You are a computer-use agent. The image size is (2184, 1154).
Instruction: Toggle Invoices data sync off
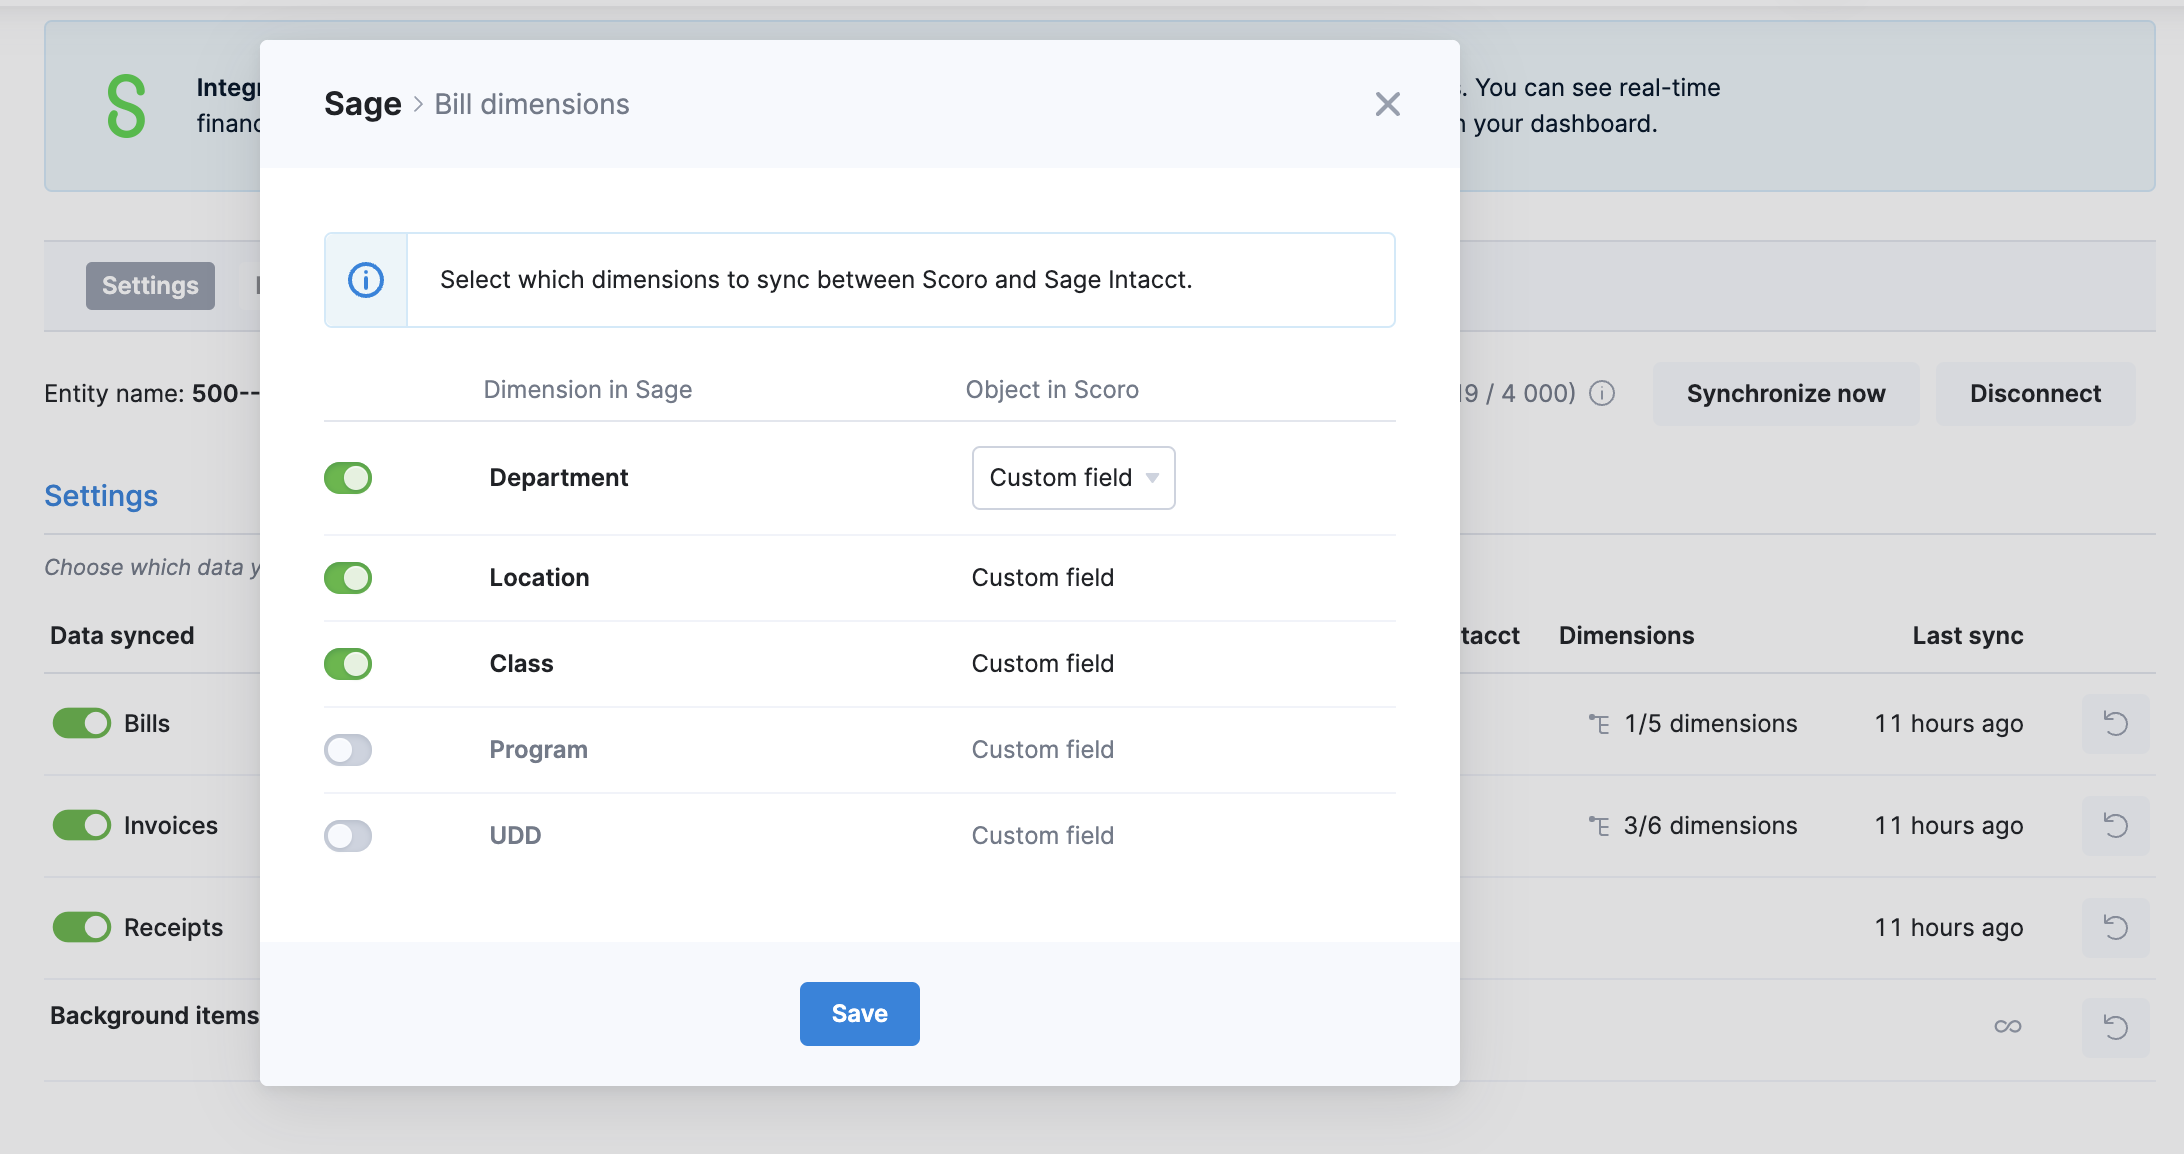[x=82, y=825]
